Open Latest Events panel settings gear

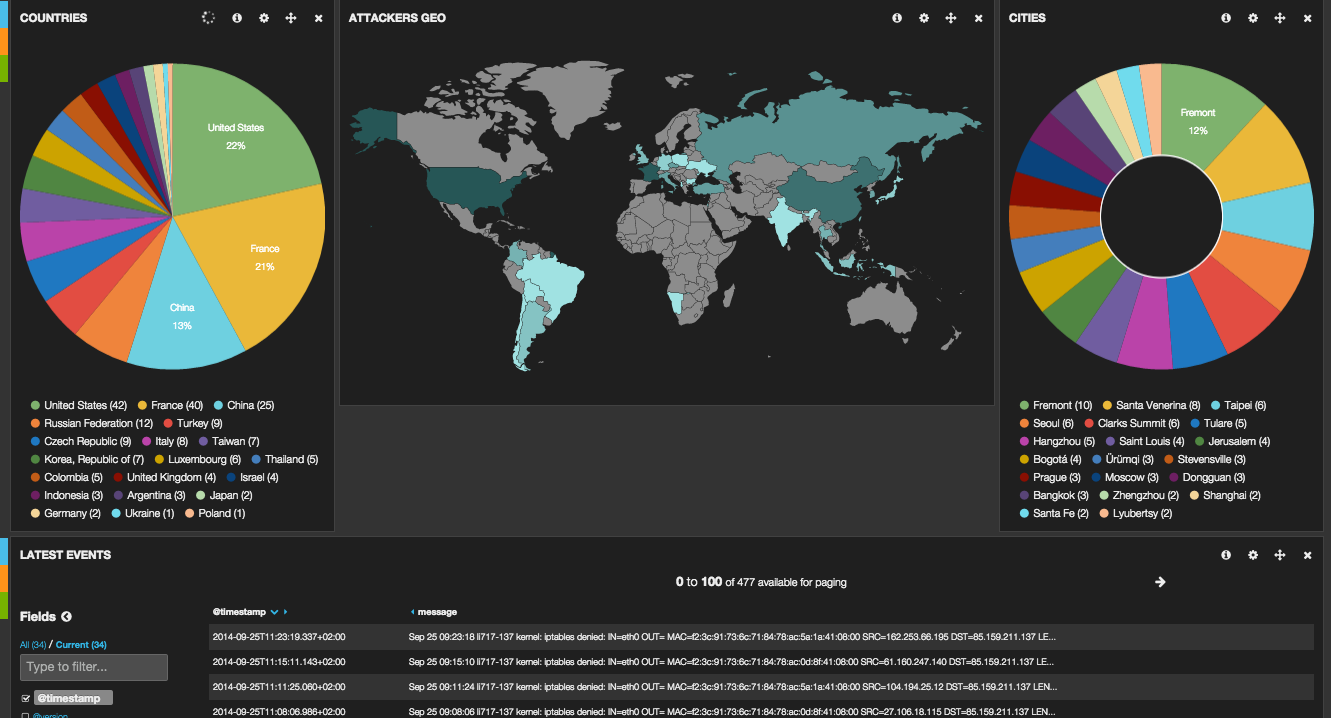(1253, 555)
